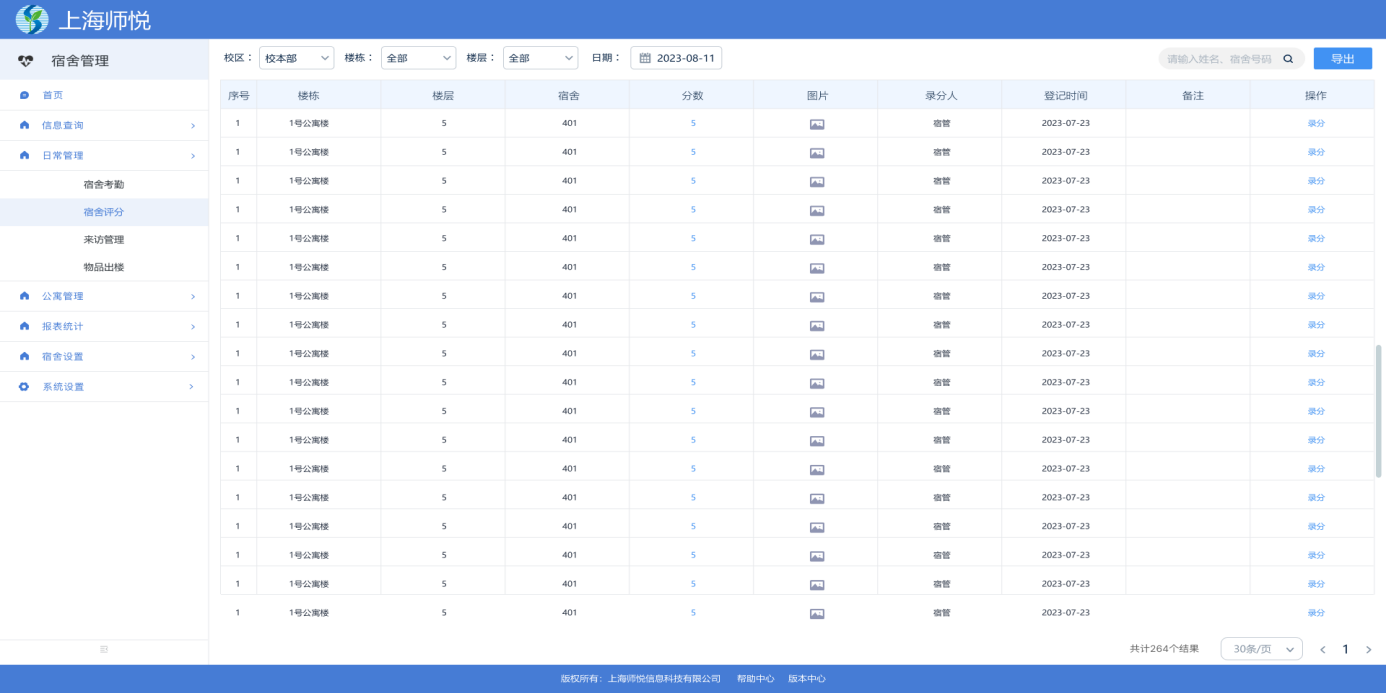
Task: Click the 系统设置 gear icon
Action: click(25, 386)
